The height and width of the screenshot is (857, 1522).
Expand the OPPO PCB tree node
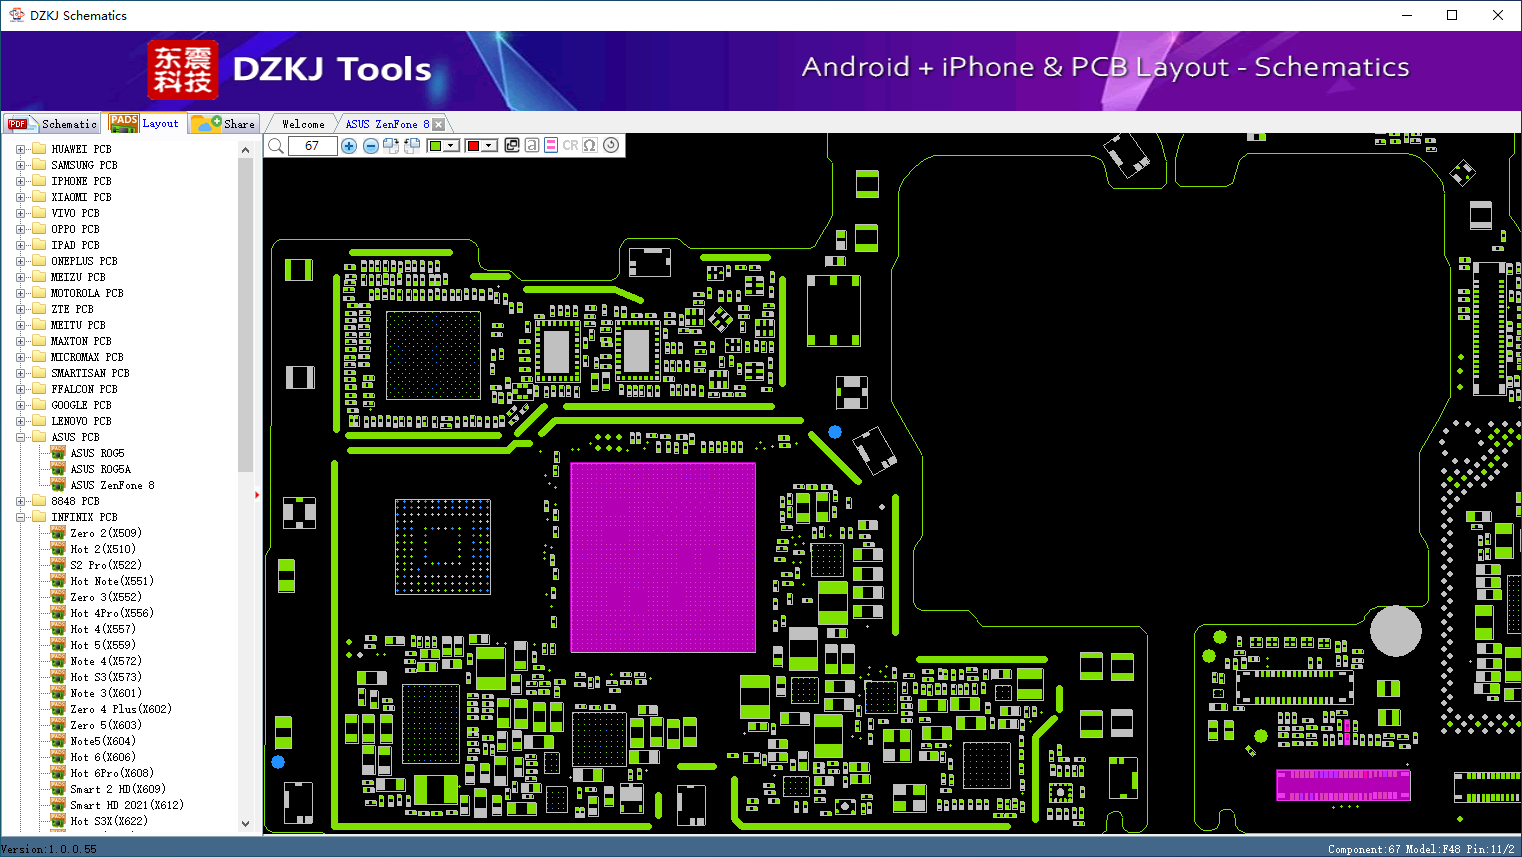coord(20,229)
